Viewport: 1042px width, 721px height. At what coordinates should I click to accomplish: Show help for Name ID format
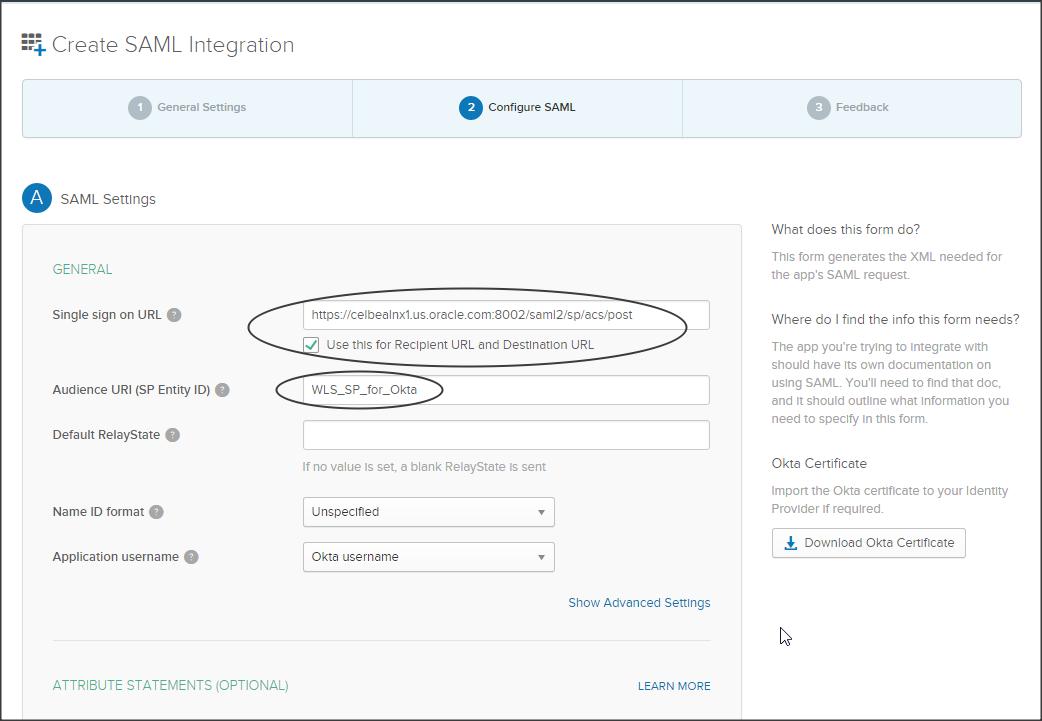[156, 512]
